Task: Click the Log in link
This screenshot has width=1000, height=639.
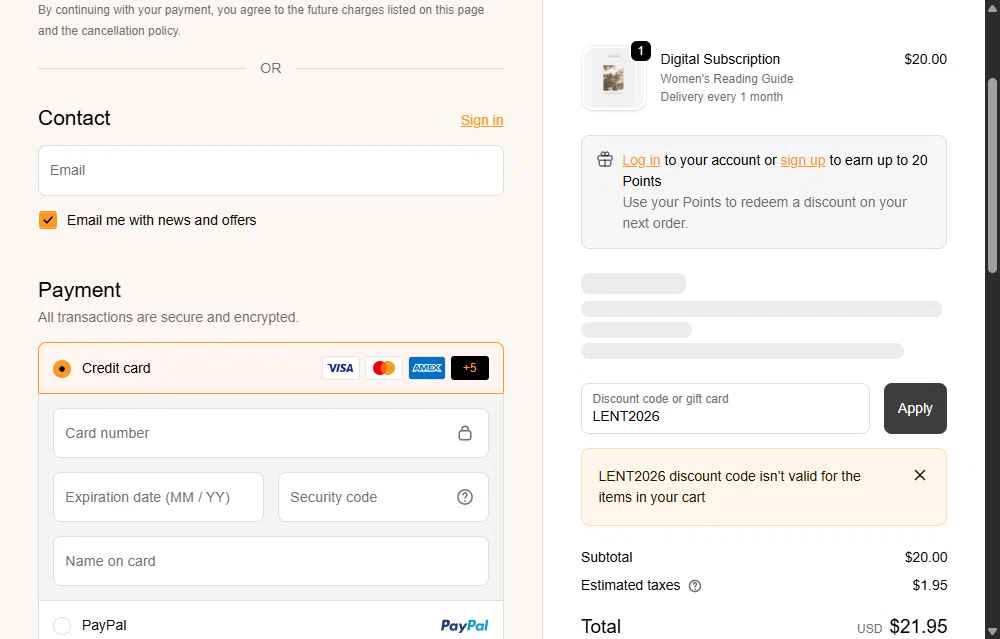Action: tap(641, 160)
